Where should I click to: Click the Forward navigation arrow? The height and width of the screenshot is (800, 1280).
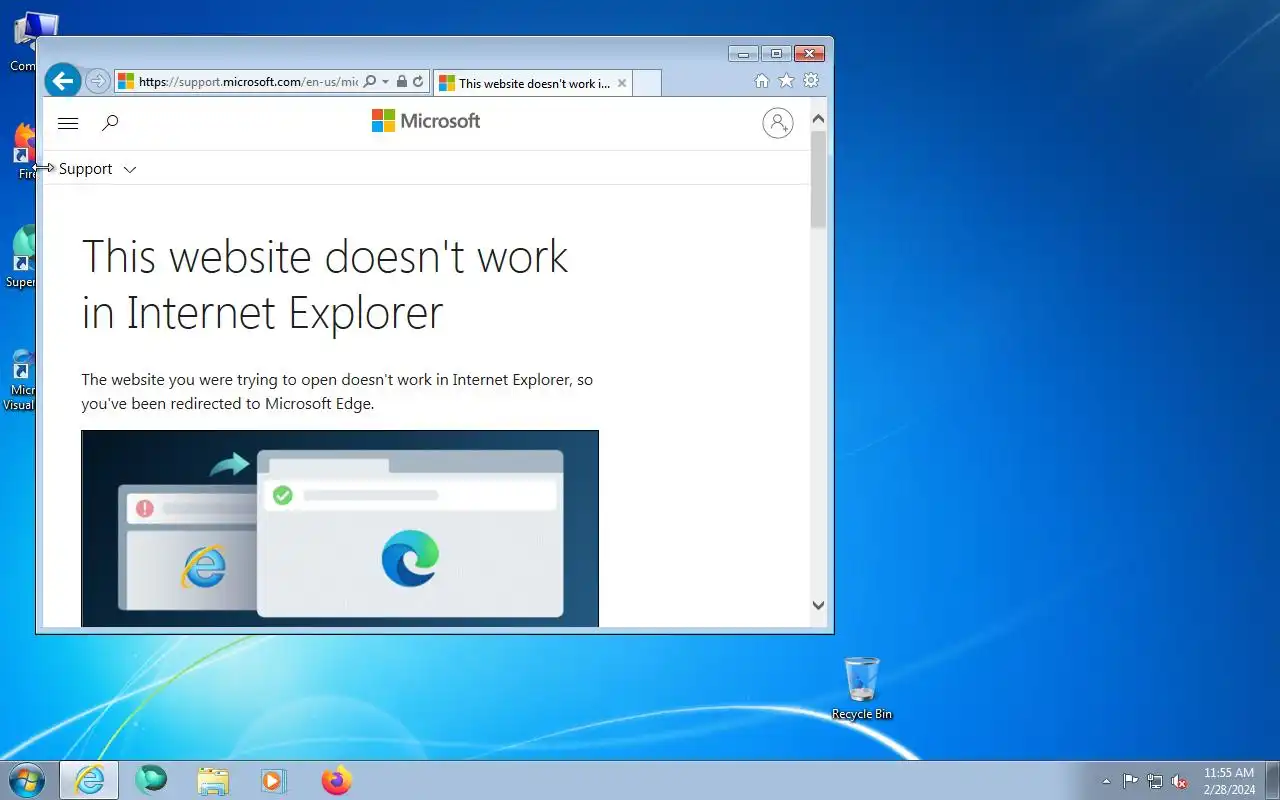pyautogui.click(x=97, y=82)
